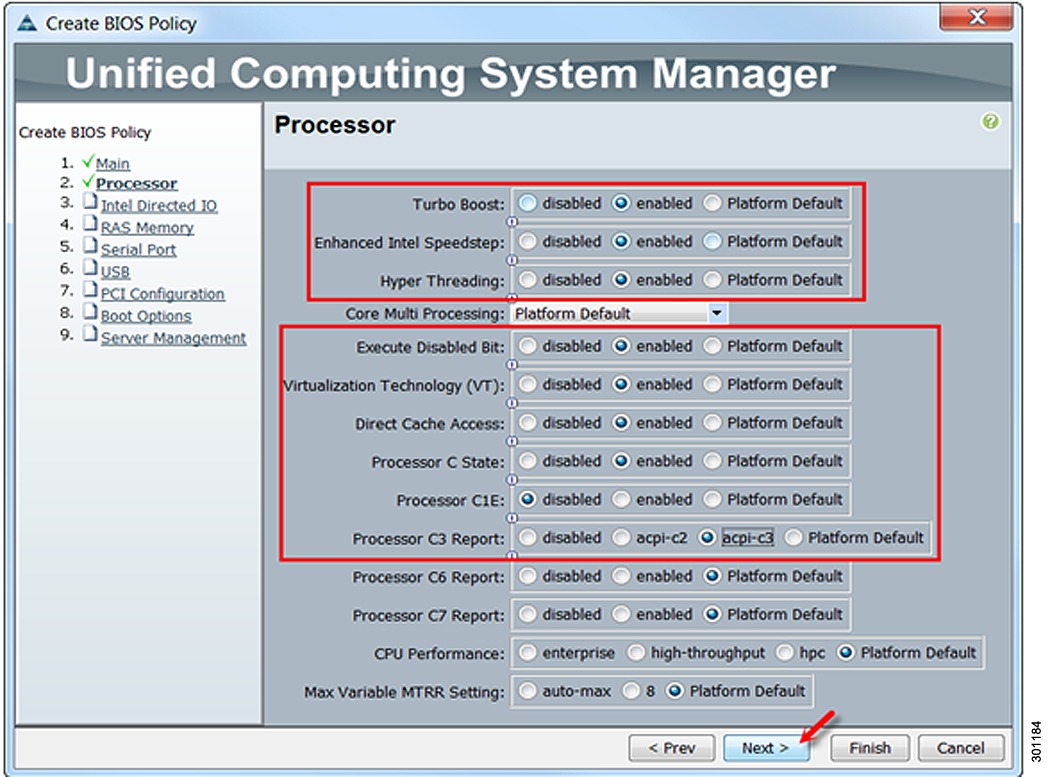Click the Cisco logo icon in title bar
The width and height of the screenshot is (1050, 777).
point(27,23)
